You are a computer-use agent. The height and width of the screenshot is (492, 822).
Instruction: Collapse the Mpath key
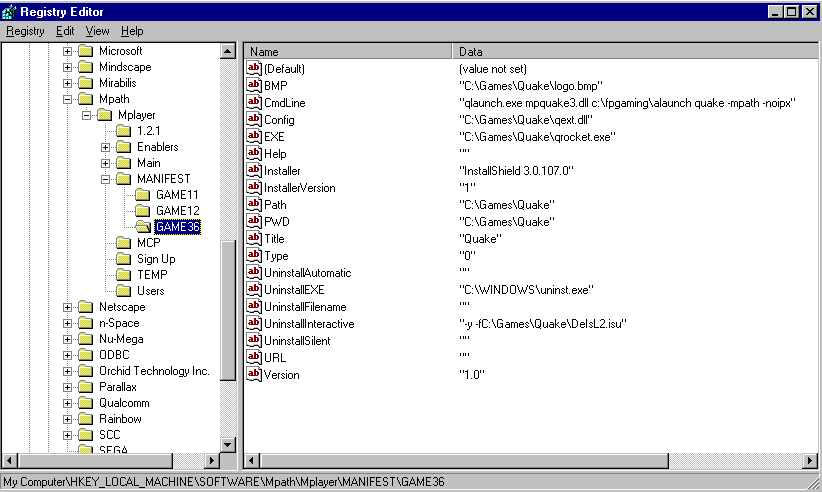pos(67,99)
